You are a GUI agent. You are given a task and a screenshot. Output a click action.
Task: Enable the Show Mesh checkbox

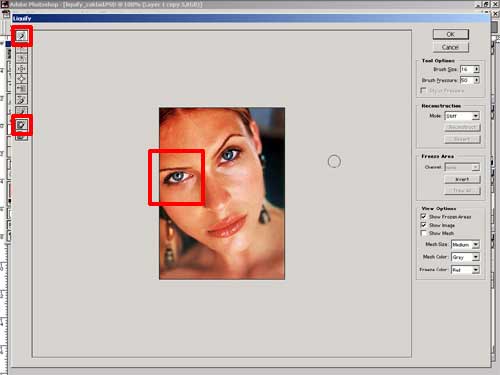(x=423, y=233)
